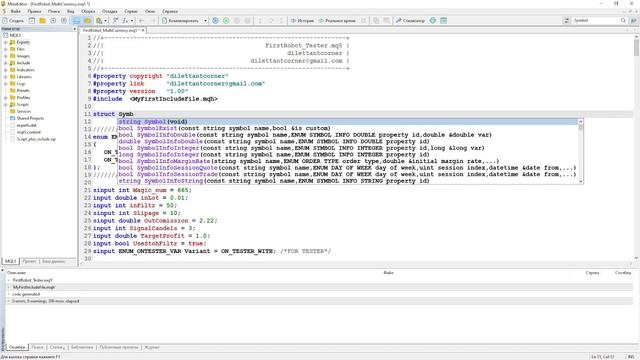Click the teal calendar icon in toolbar
The image size is (640, 360).
[443, 20]
